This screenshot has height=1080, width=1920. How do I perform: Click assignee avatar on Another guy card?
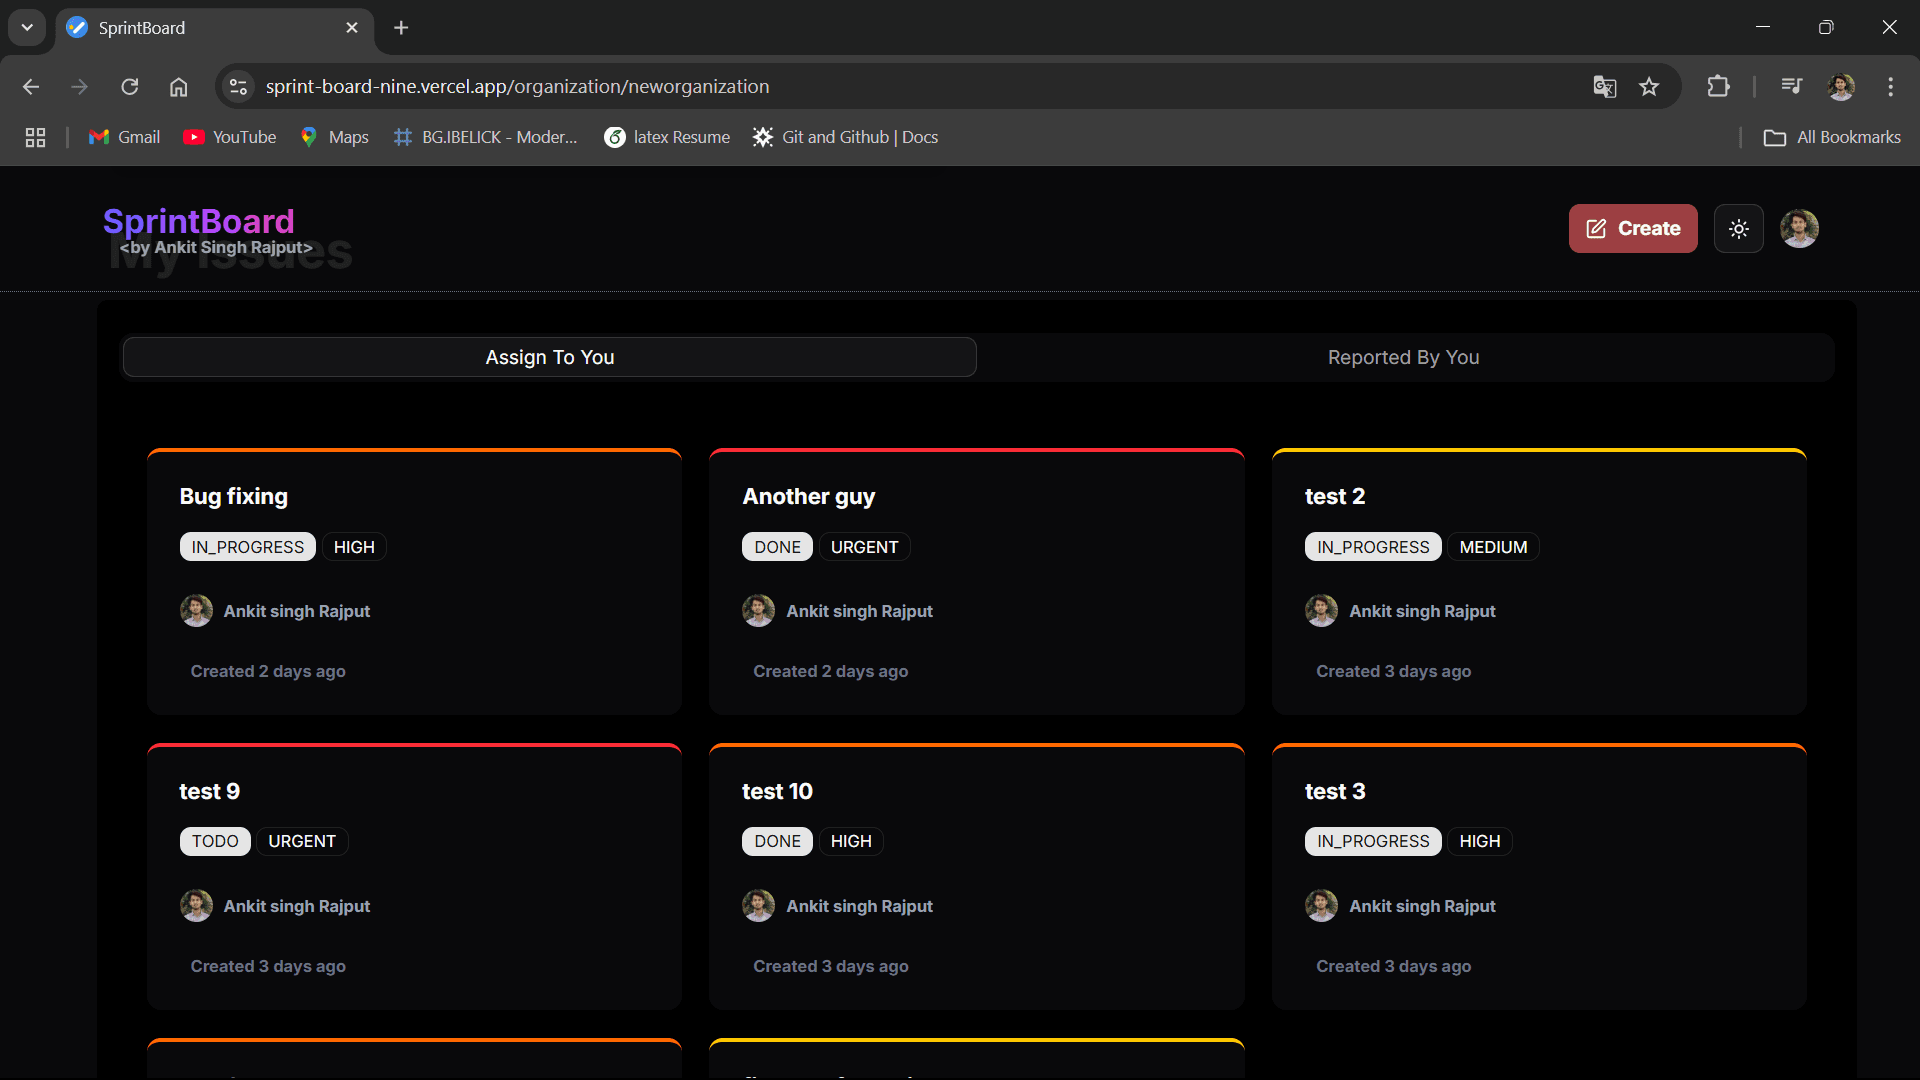click(758, 610)
